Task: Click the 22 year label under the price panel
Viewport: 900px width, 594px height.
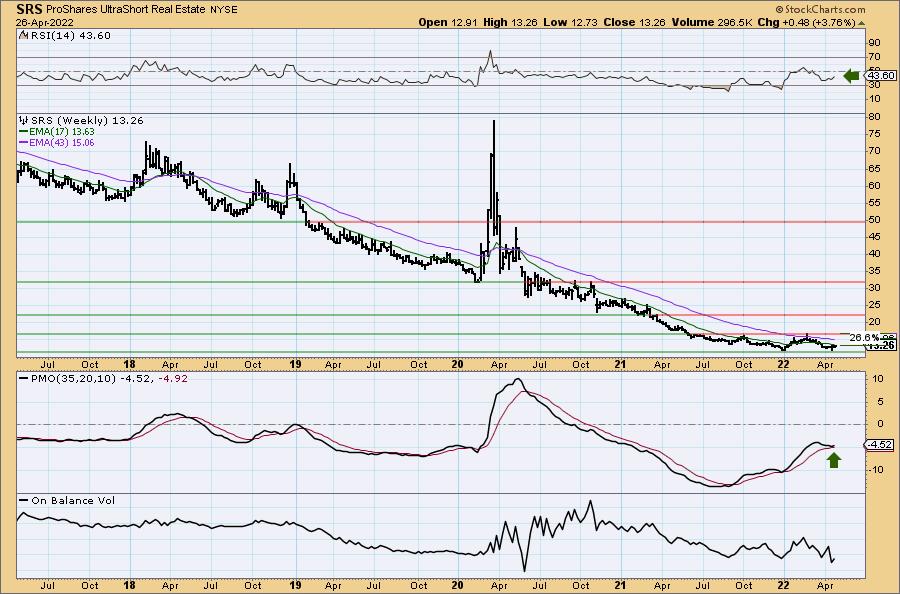Action: [x=783, y=364]
